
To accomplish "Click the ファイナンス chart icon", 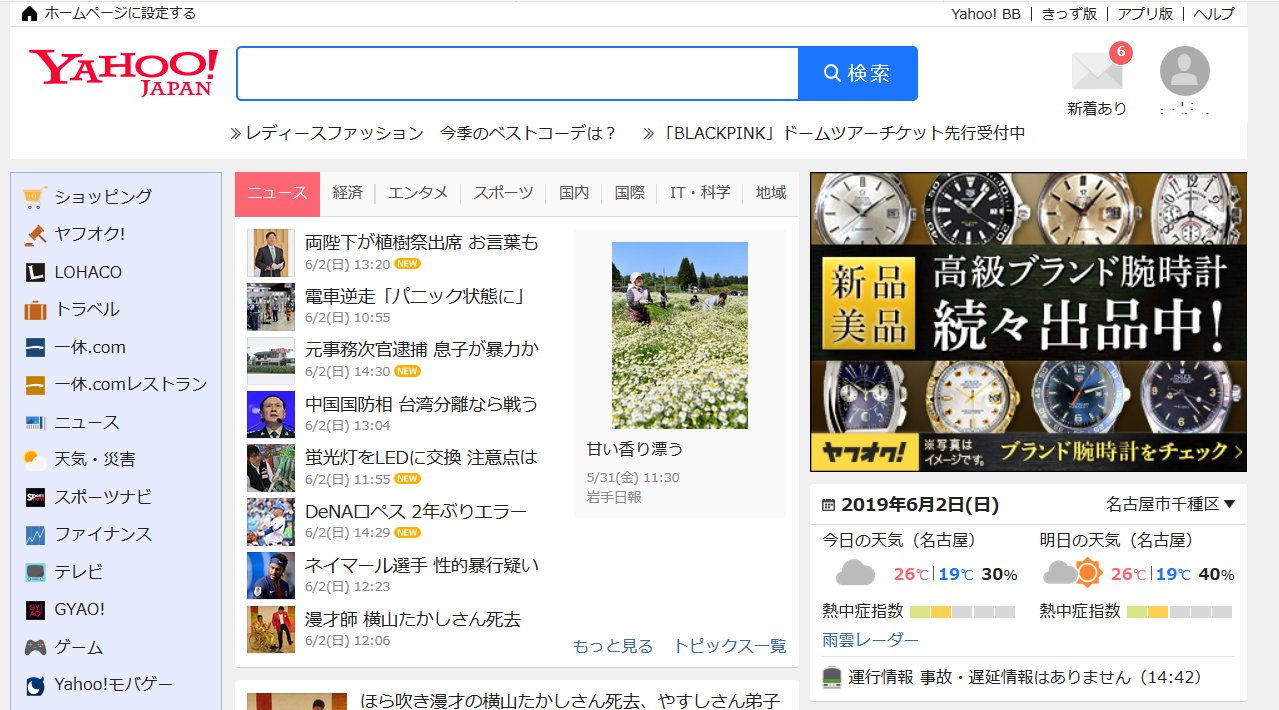I will [x=35, y=535].
